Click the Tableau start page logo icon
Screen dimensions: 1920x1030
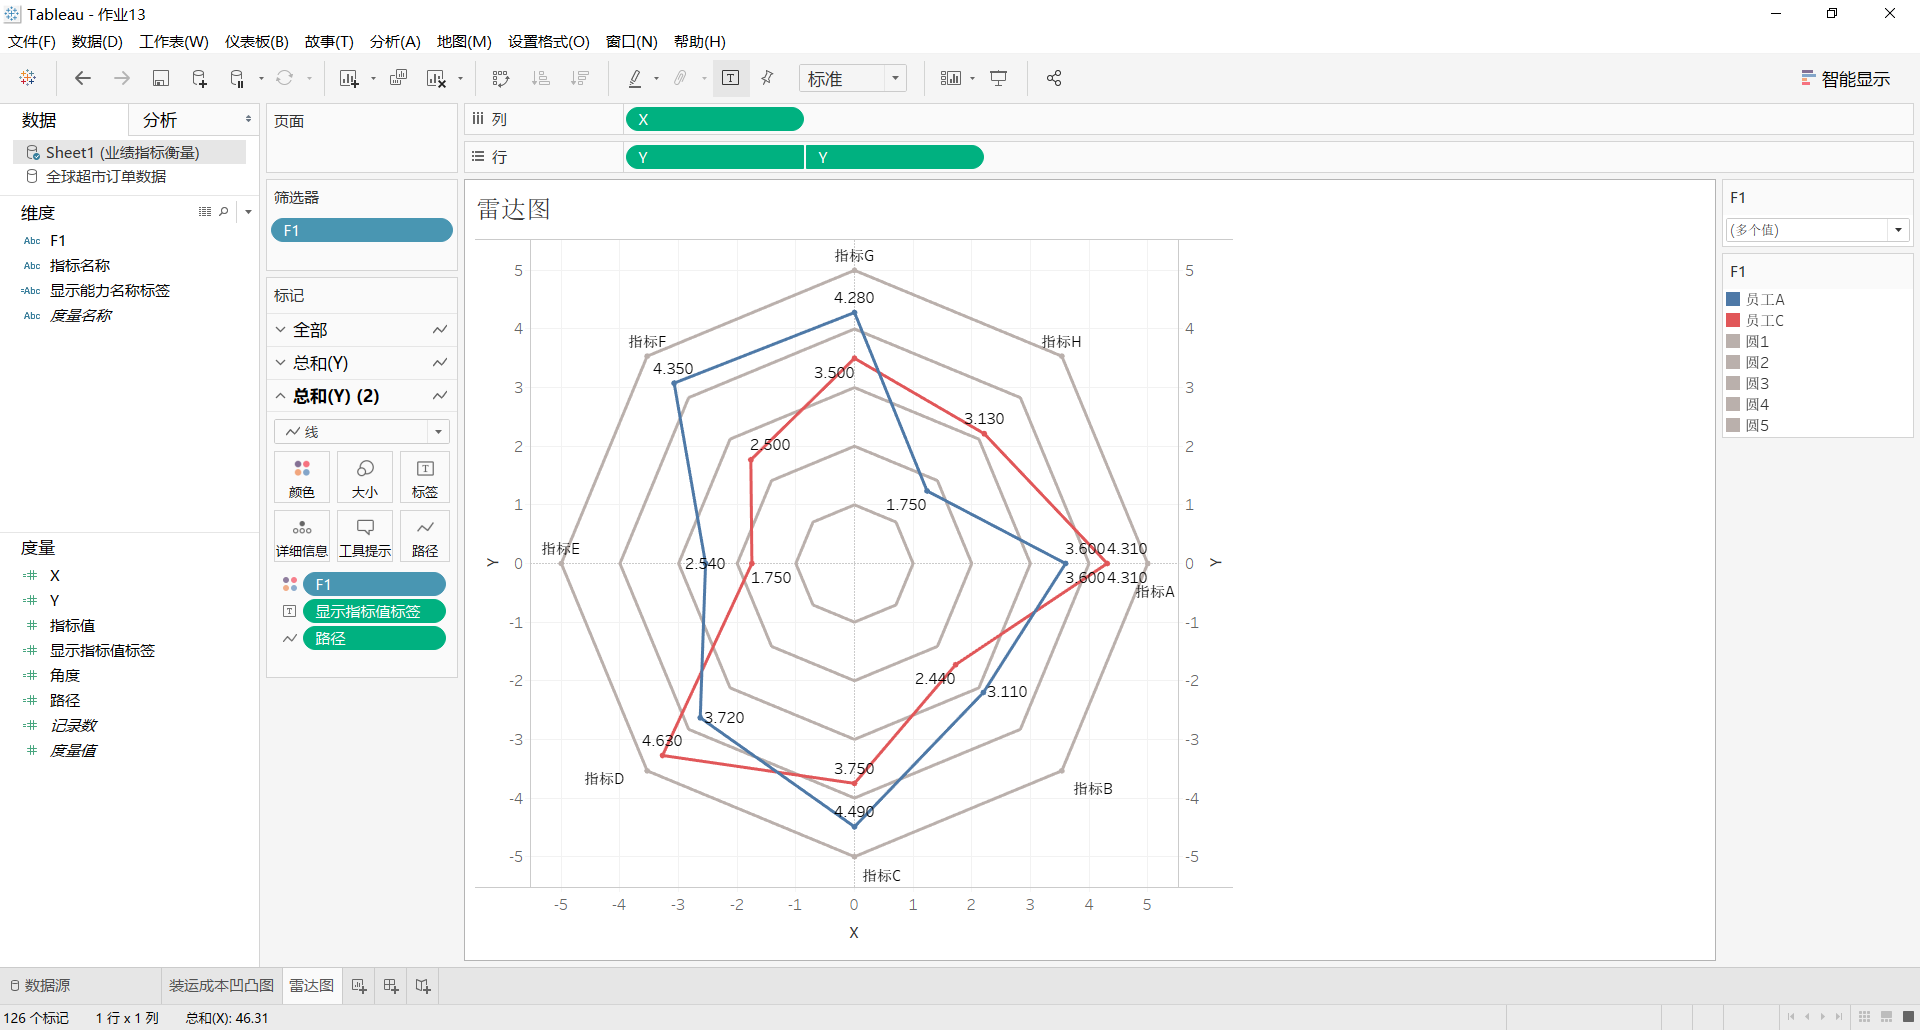pyautogui.click(x=28, y=78)
